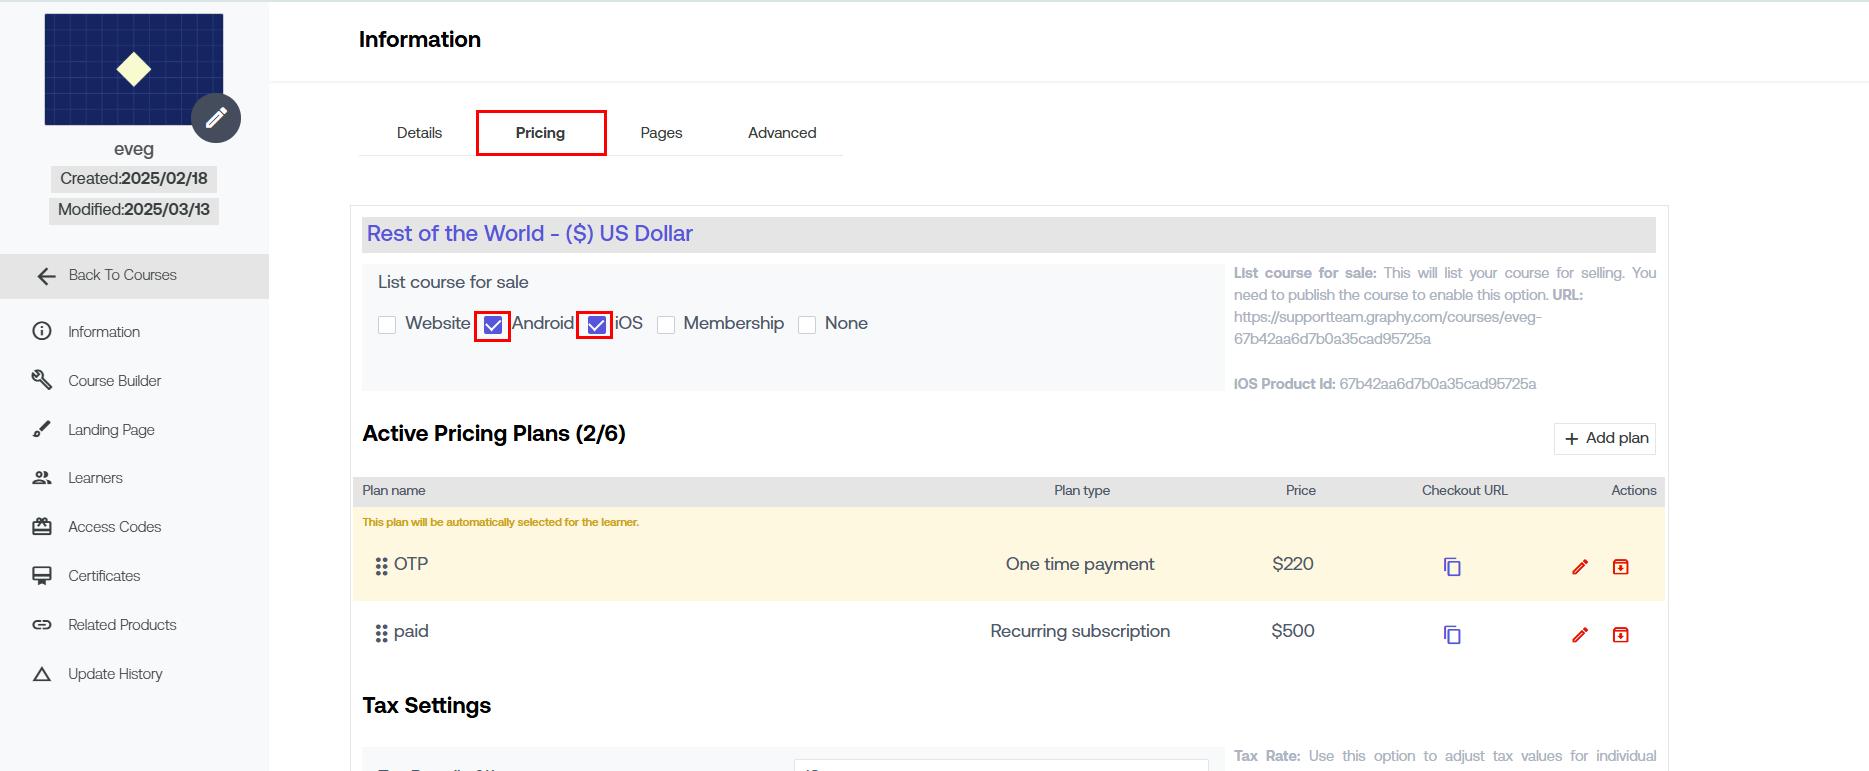Screen dimensions: 1869x771
Task: Switch to the Details tab
Action: (419, 133)
